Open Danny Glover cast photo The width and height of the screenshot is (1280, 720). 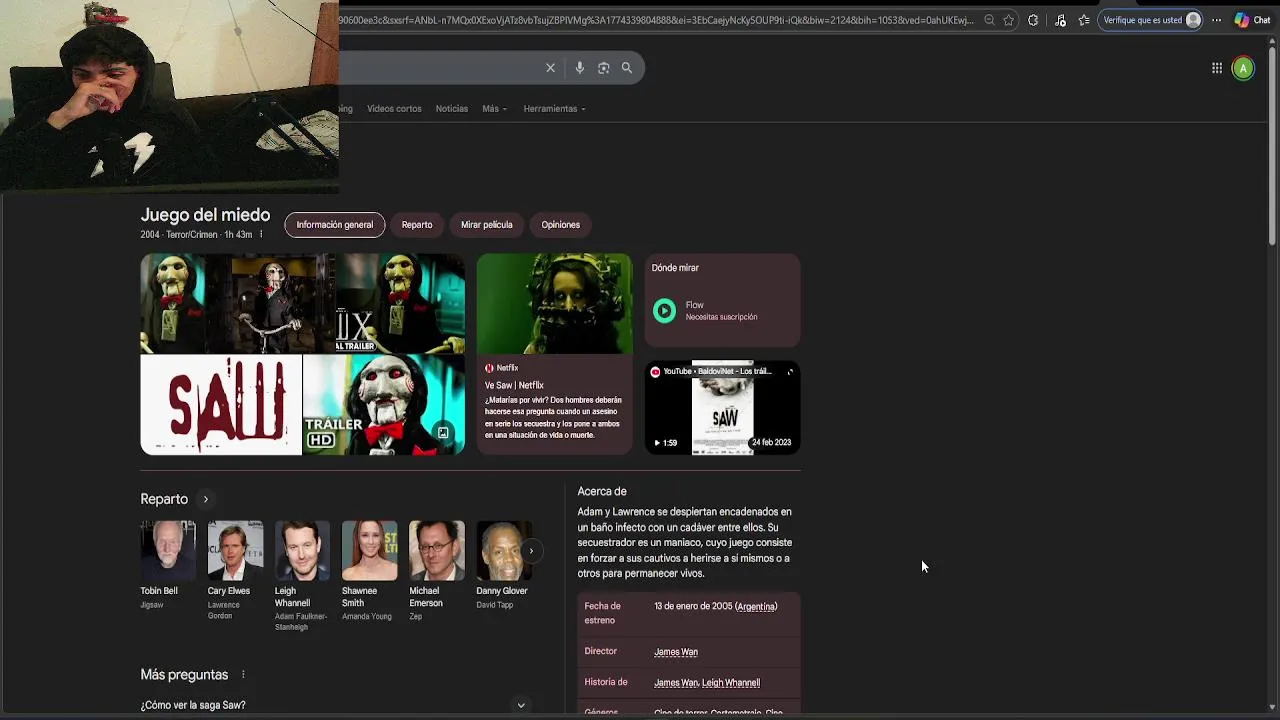pos(504,550)
